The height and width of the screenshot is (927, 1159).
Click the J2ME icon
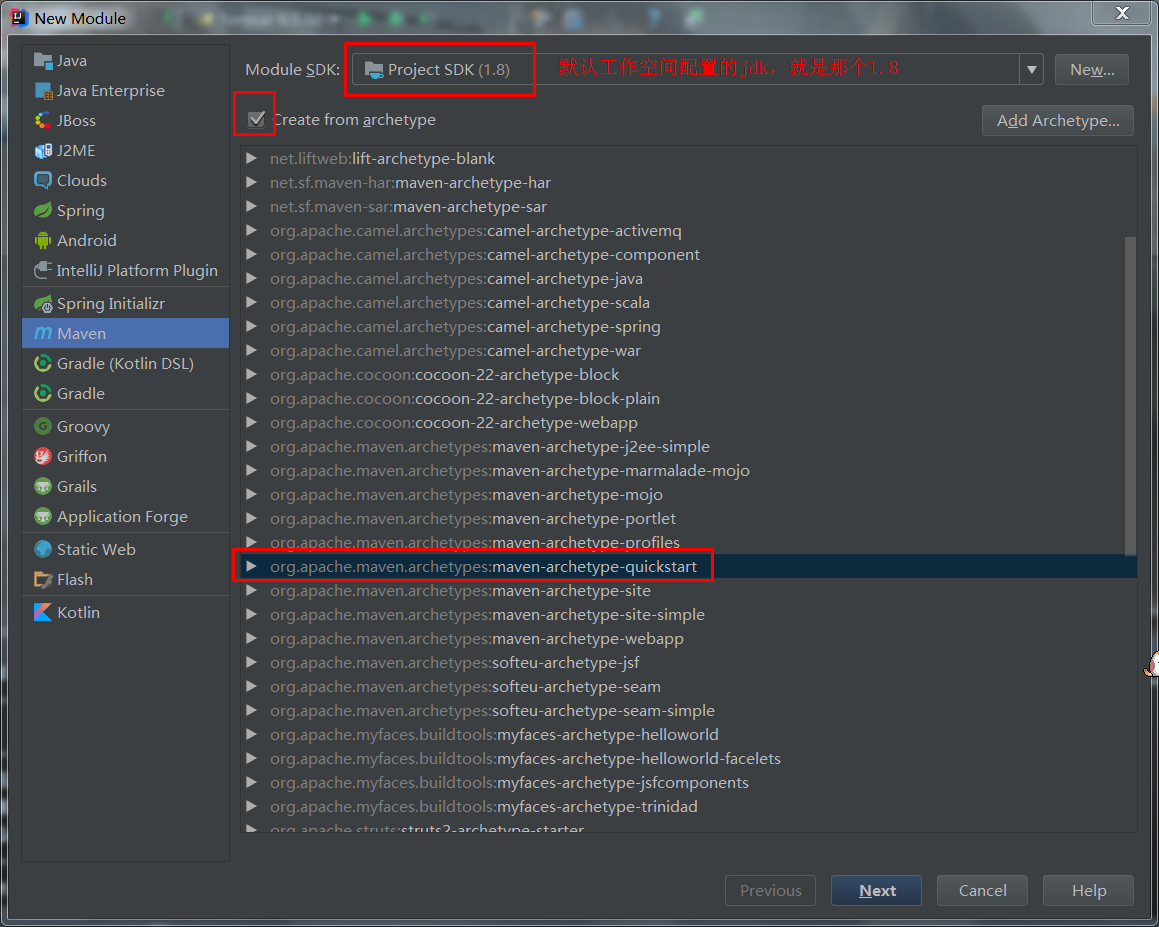click(x=43, y=151)
